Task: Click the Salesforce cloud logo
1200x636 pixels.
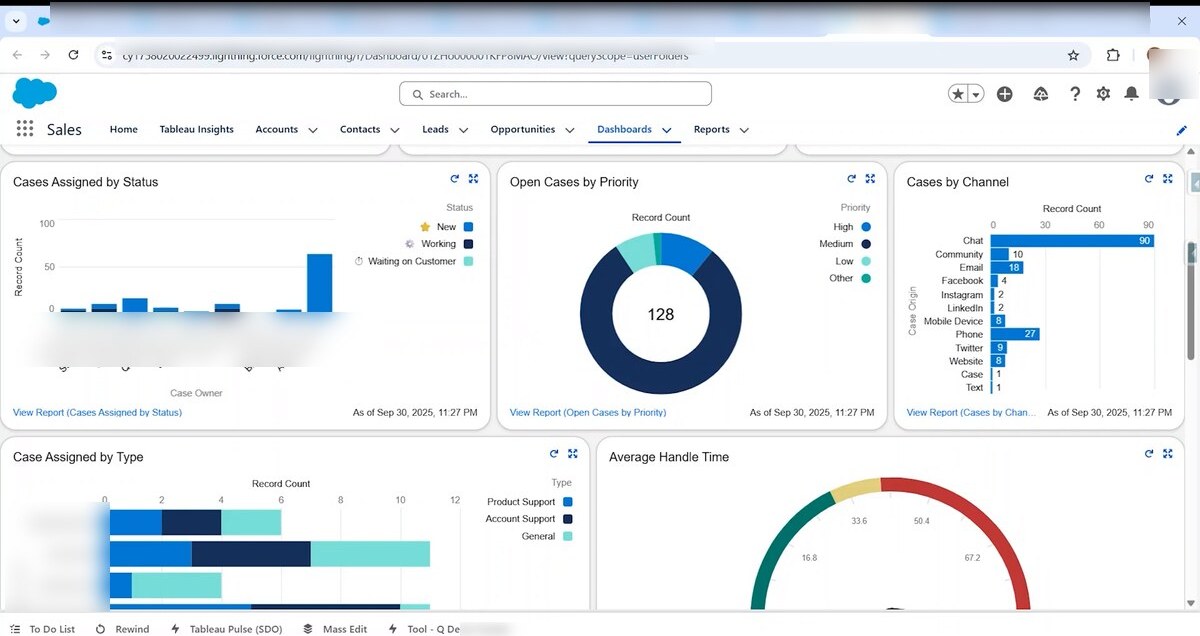Action: [34, 93]
